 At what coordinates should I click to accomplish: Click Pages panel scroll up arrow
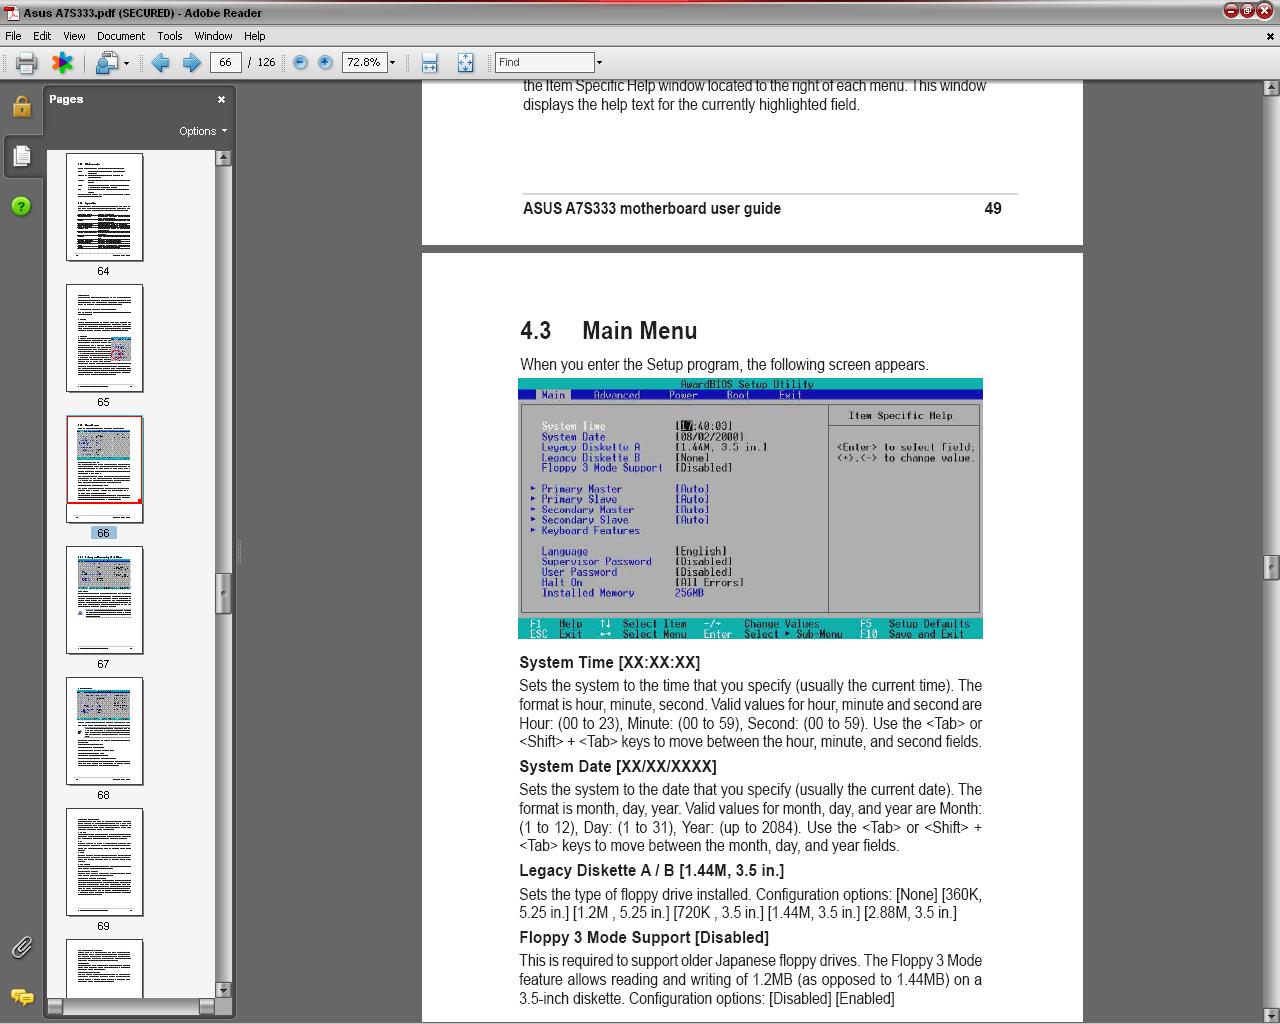click(x=224, y=158)
